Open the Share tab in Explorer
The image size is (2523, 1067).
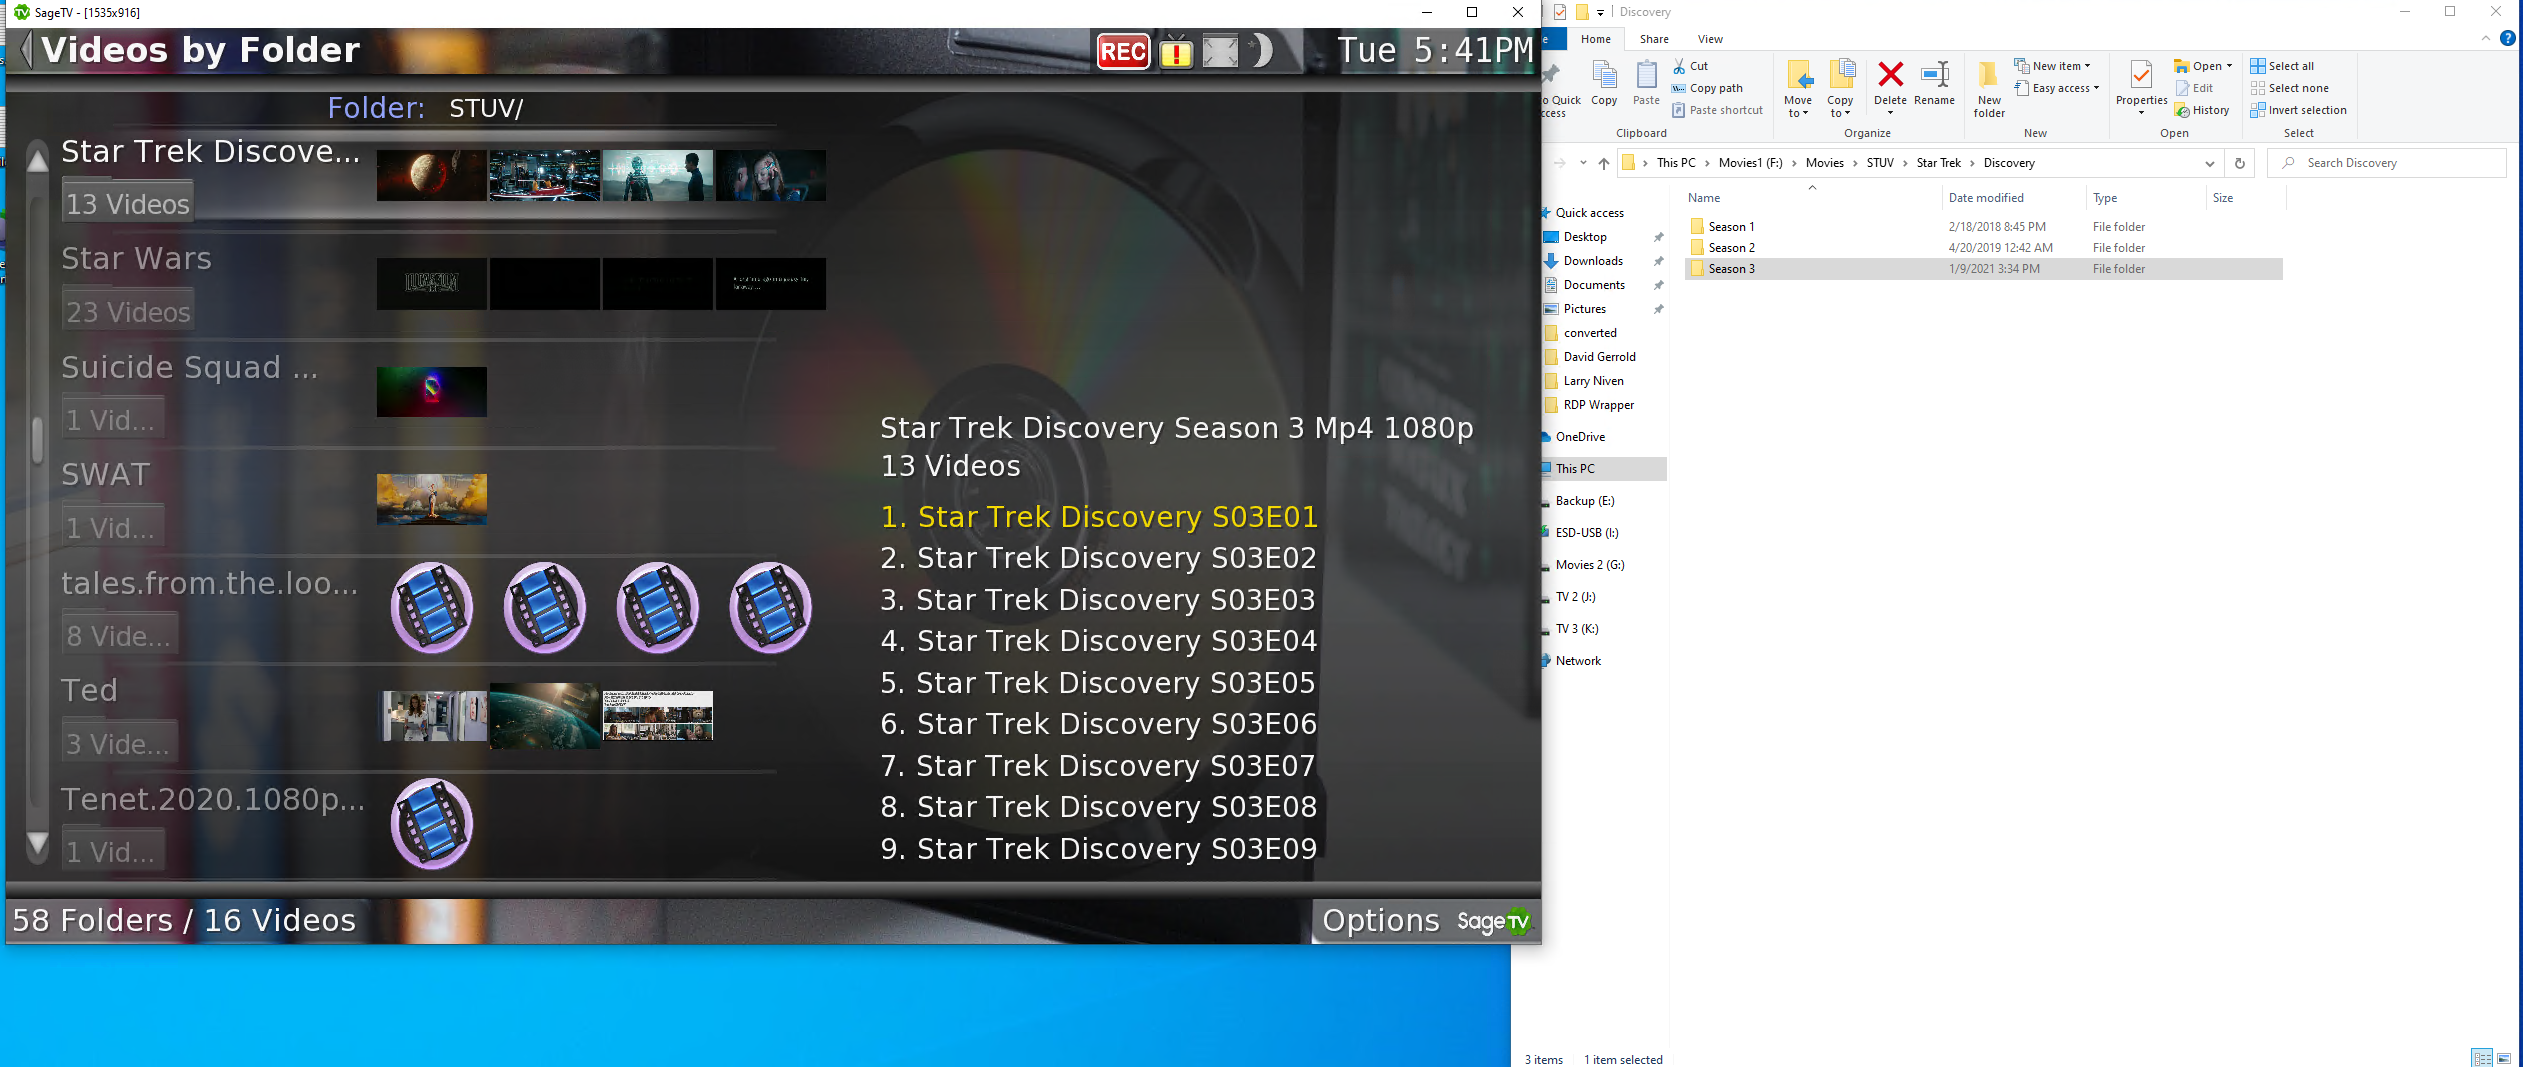point(1654,39)
